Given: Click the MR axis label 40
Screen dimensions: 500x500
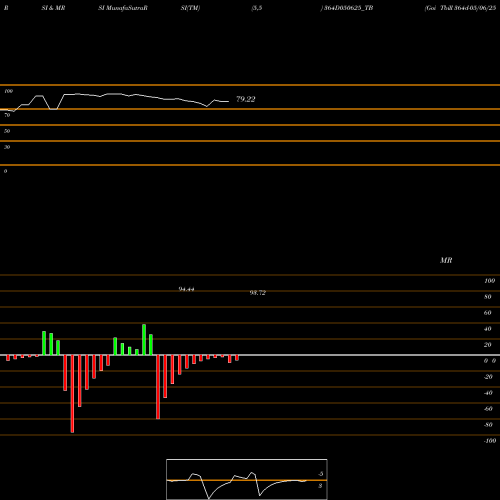Looking at the screenshot, I should (488, 329).
